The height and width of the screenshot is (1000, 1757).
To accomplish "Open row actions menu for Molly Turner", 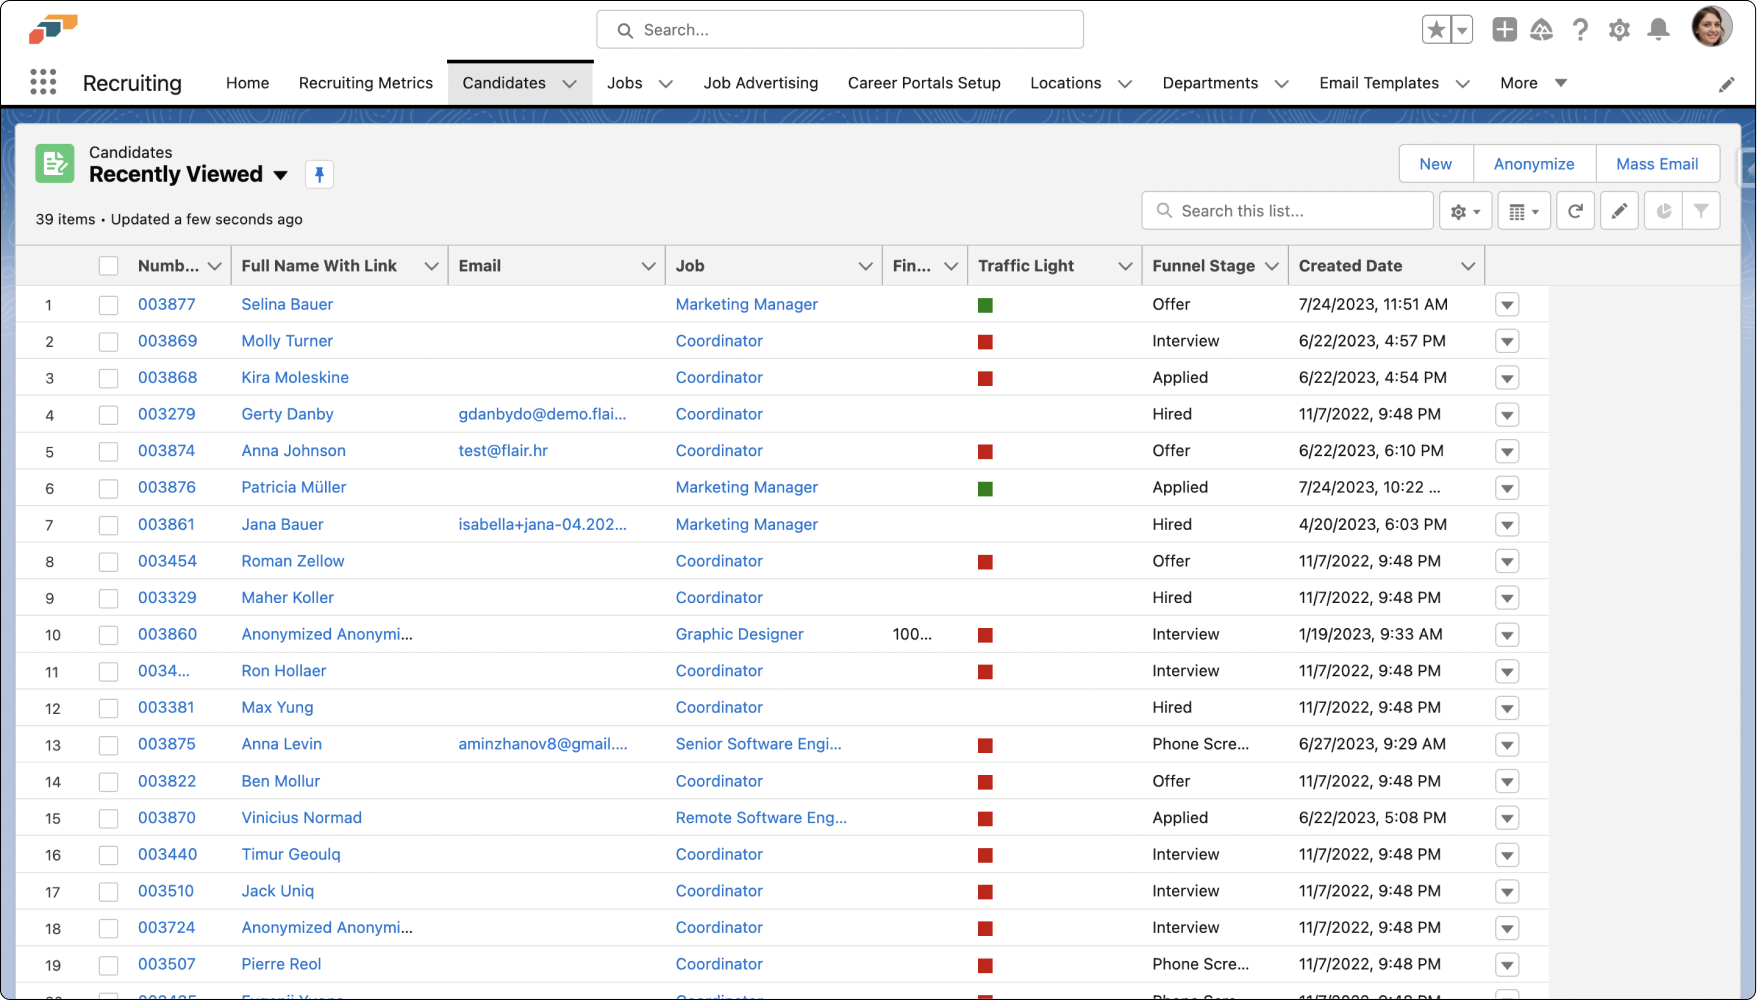I will coord(1507,342).
